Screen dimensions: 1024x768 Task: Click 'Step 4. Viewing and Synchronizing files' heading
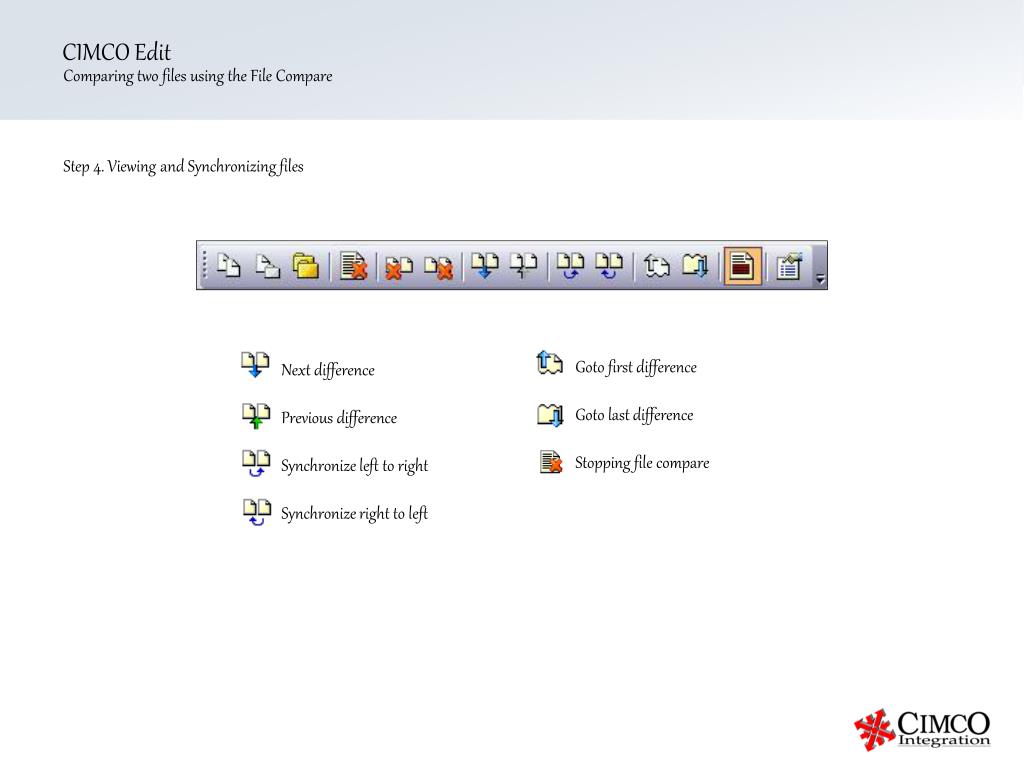[x=184, y=167]
